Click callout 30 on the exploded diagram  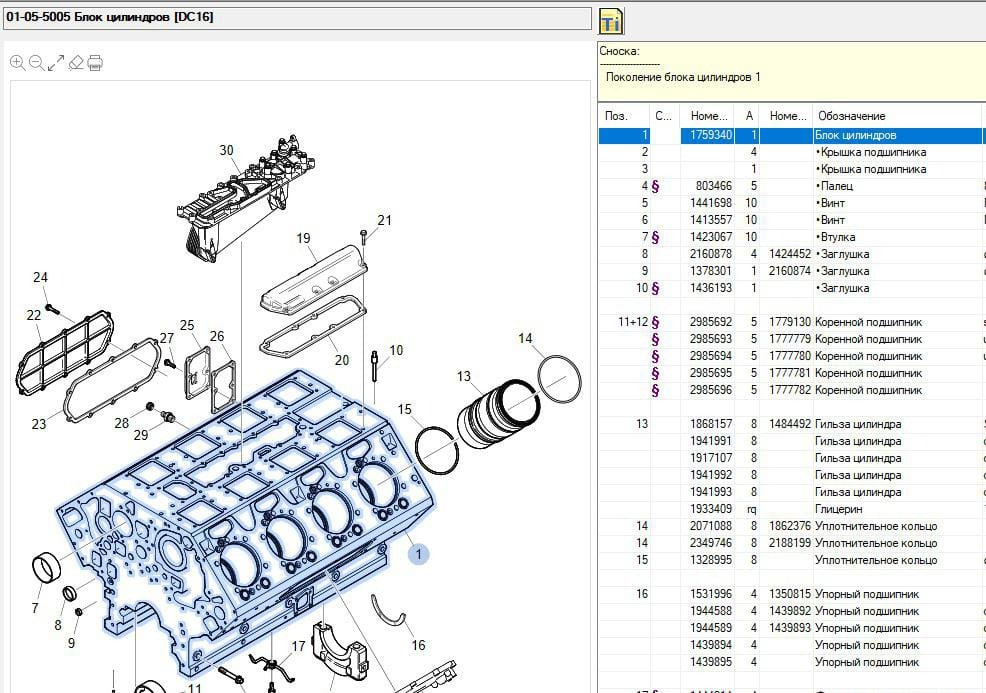(227, 150)
